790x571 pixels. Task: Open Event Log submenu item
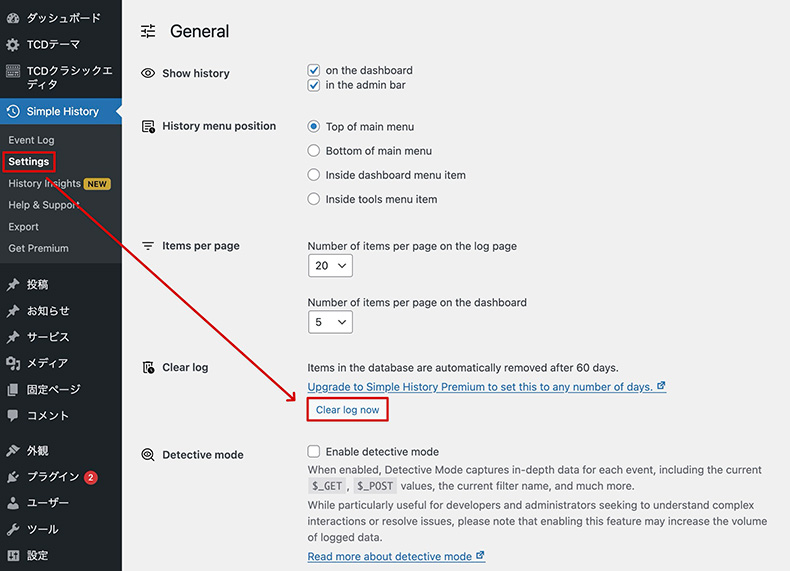click(x=31, y=140)
